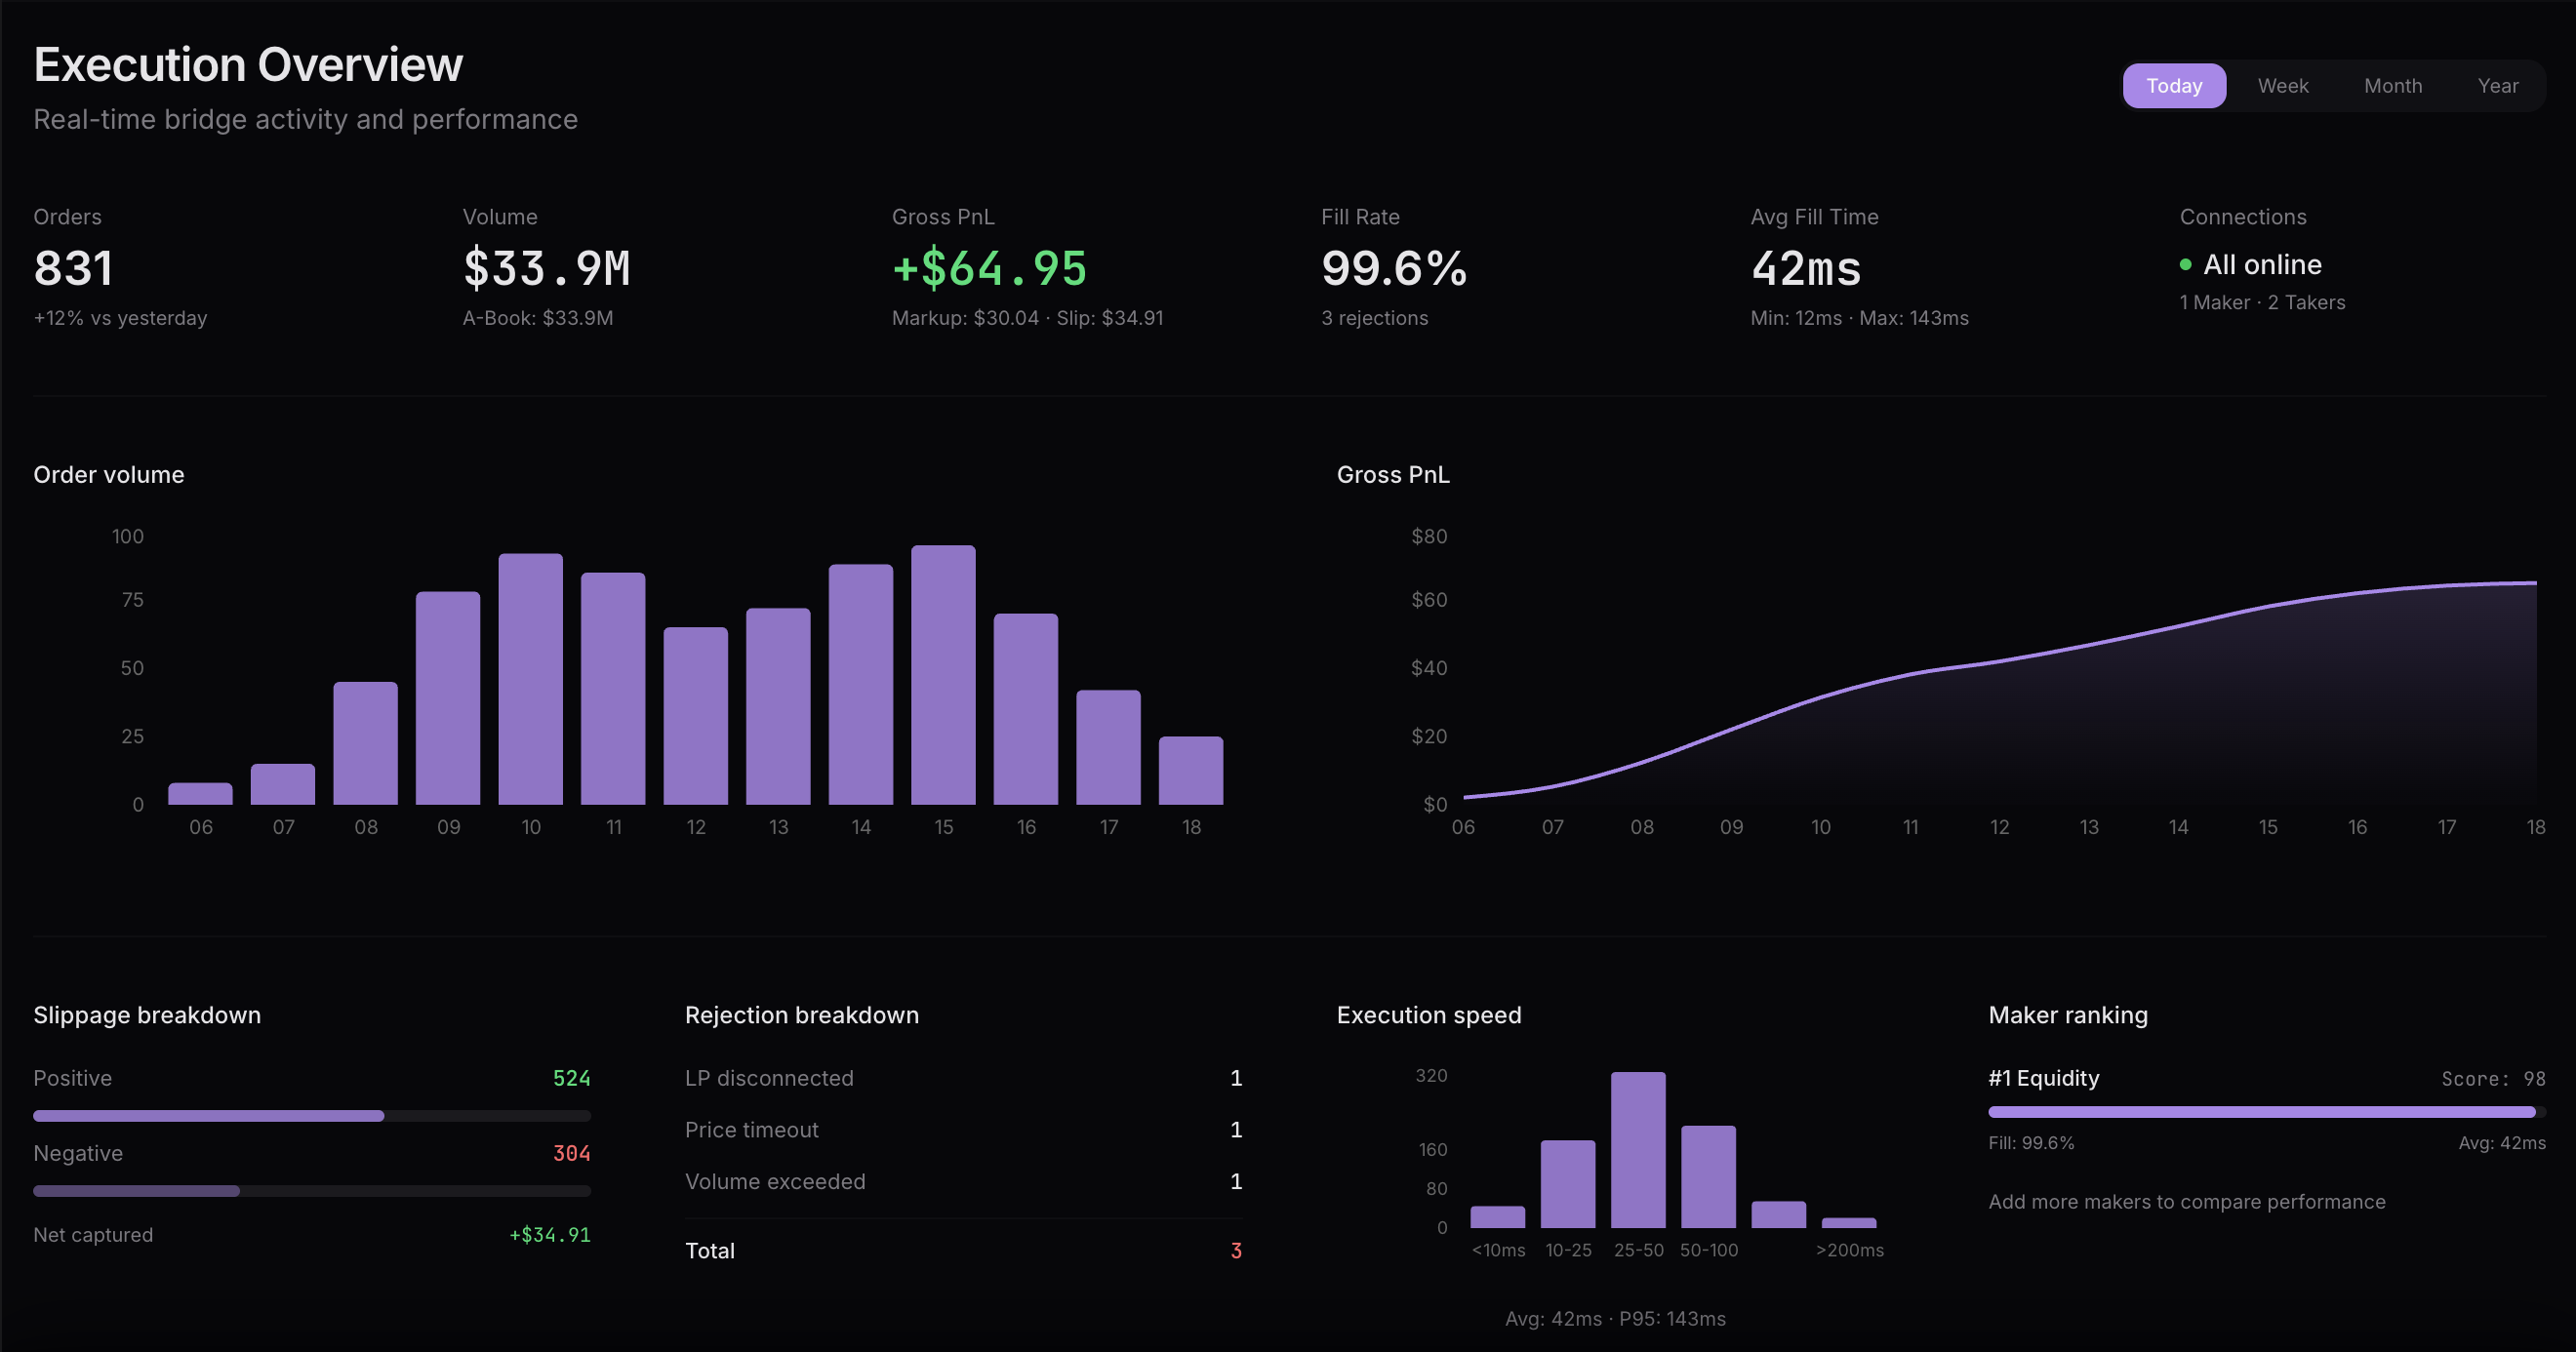Click the 25-50ms execution speed bar
Screen dimensions: 2576x1352
(x=1637, y=1150)
